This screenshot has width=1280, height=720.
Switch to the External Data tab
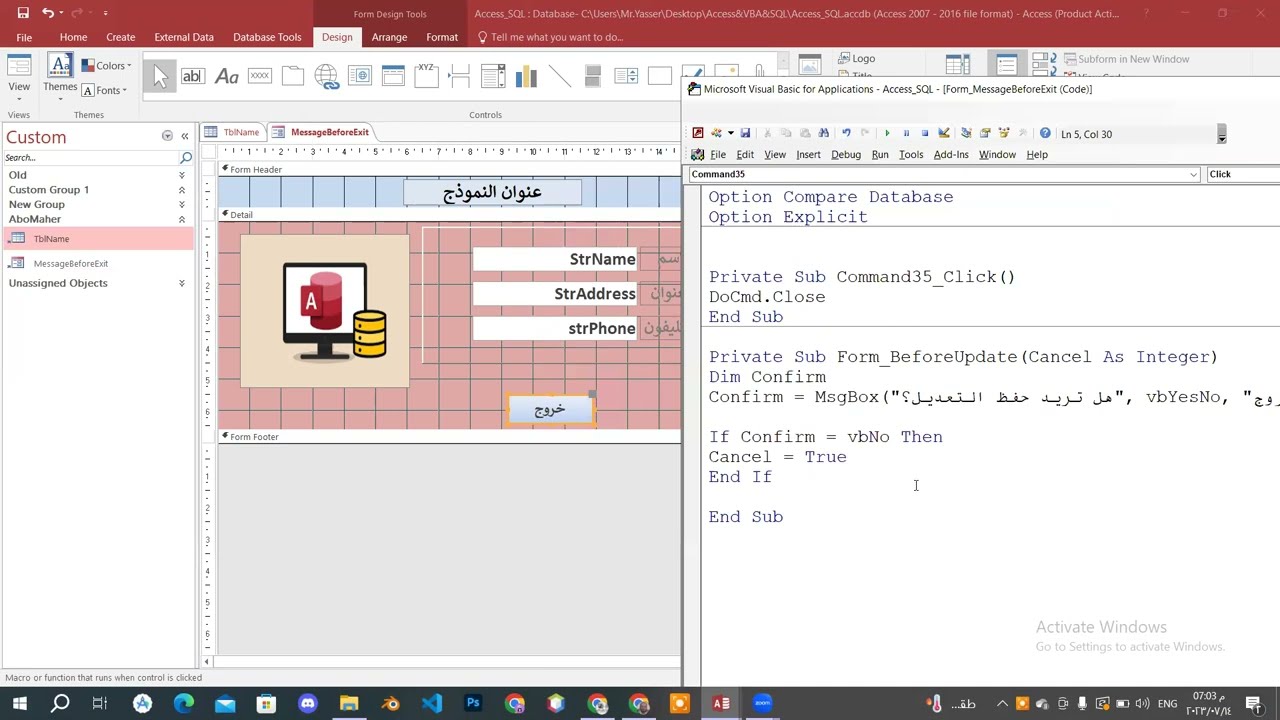[x=184, y=37]
